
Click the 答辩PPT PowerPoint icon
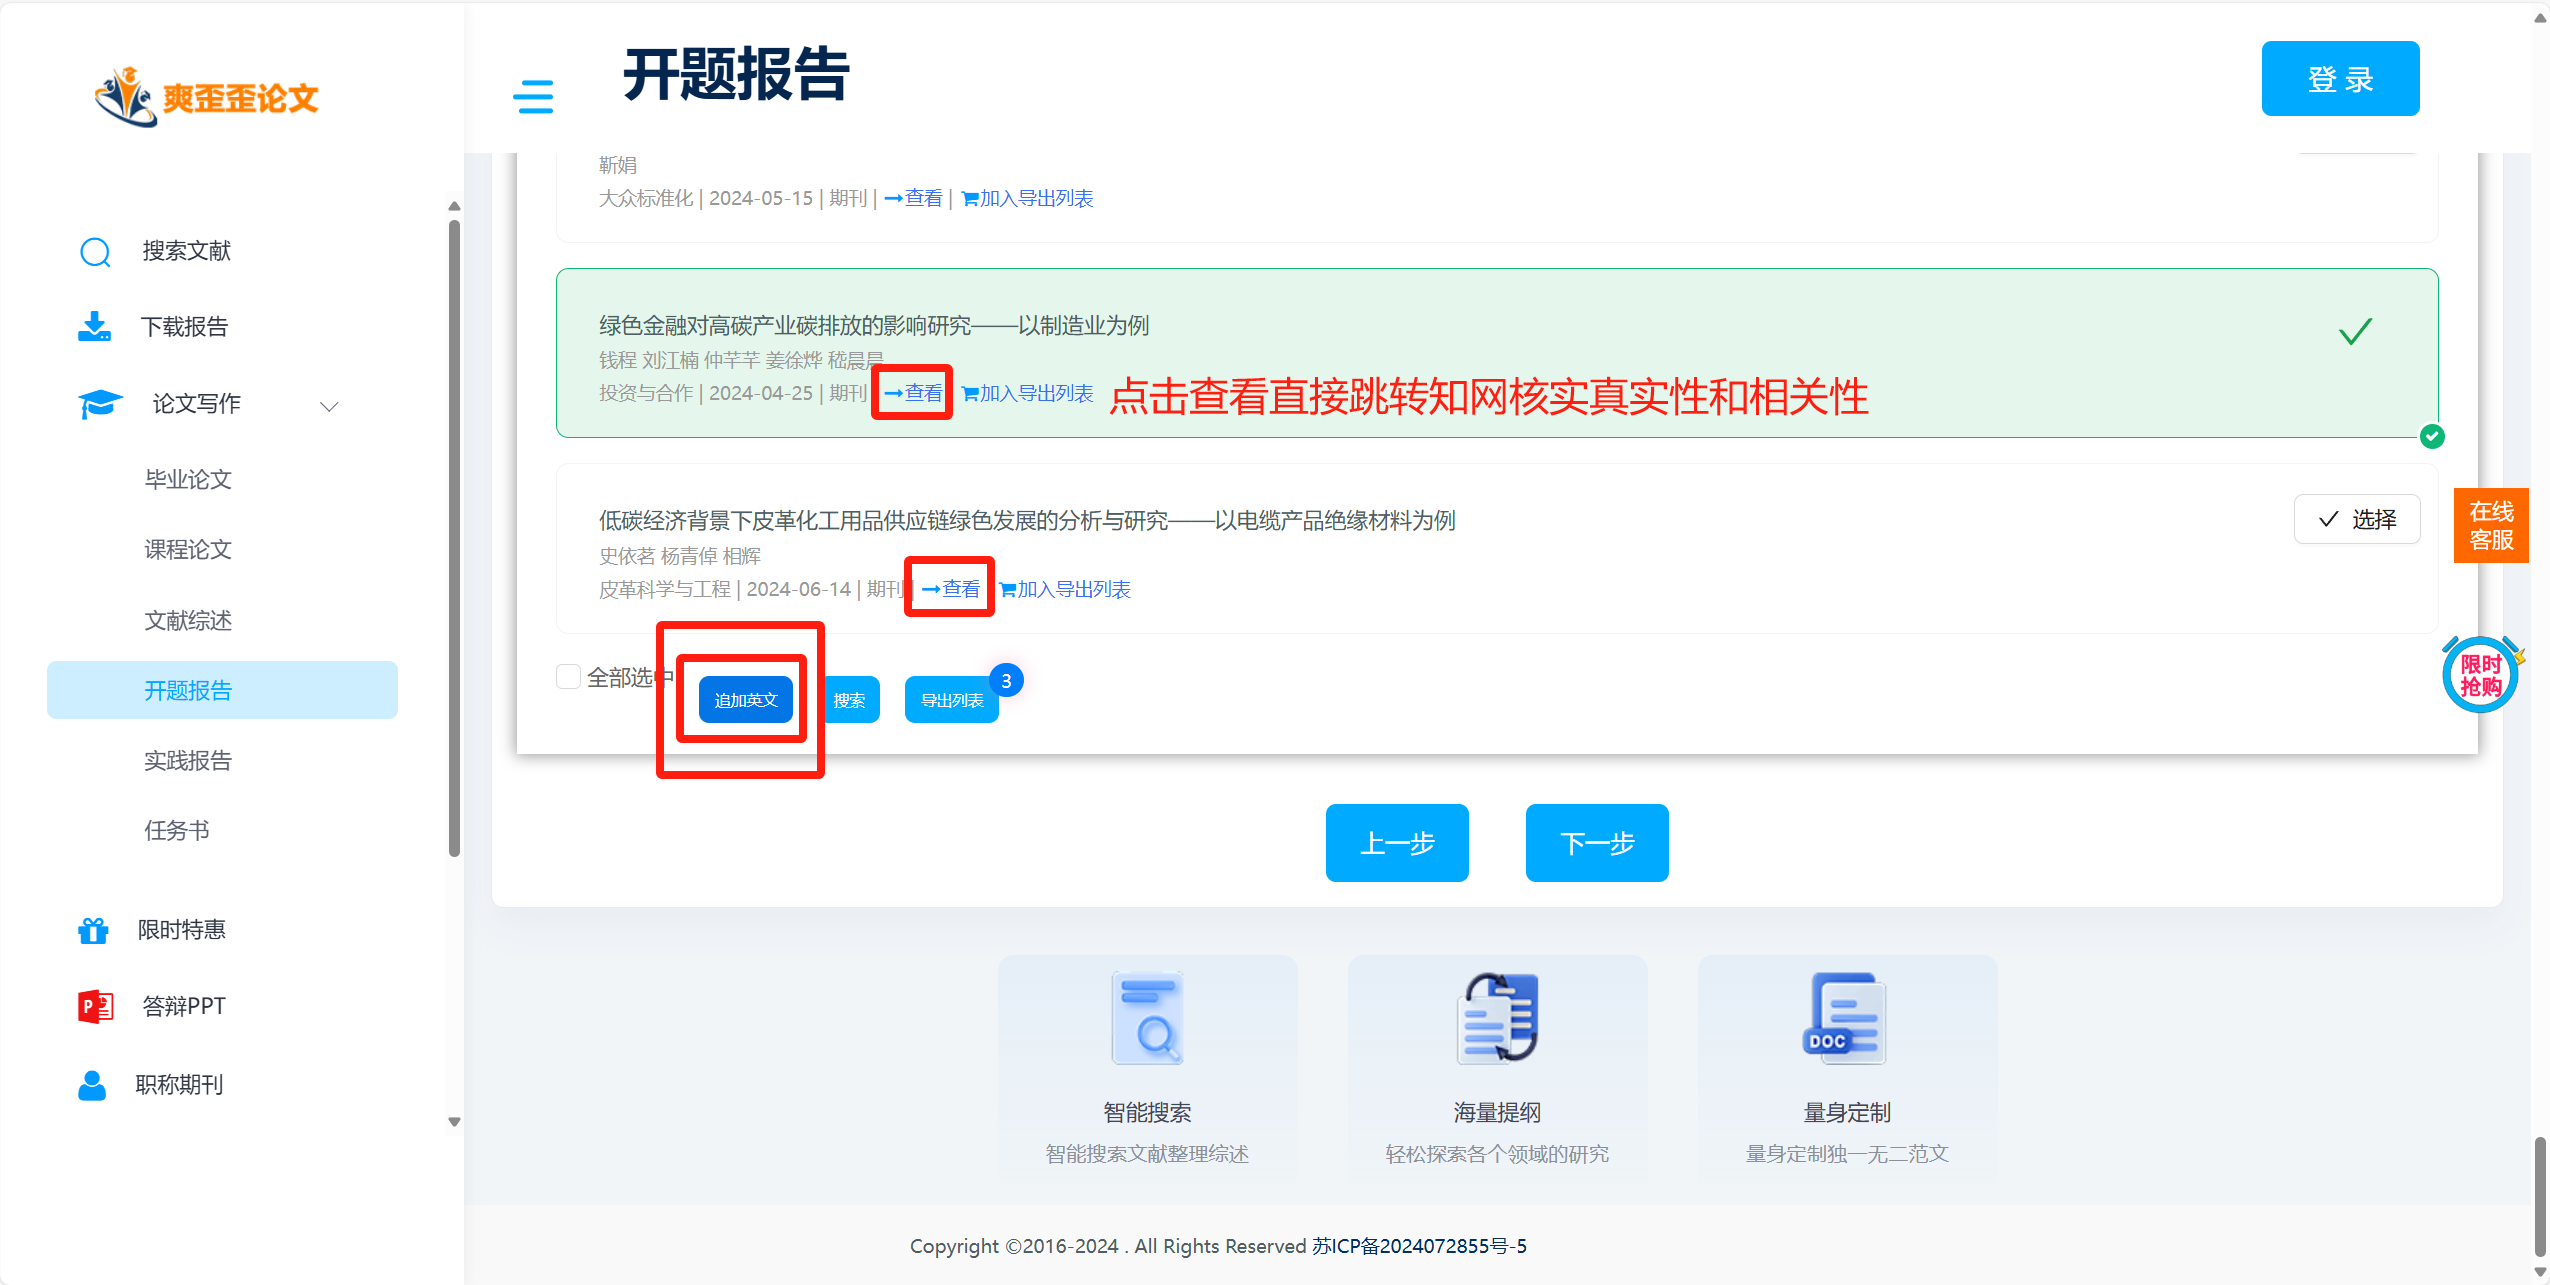[95, 1006]
